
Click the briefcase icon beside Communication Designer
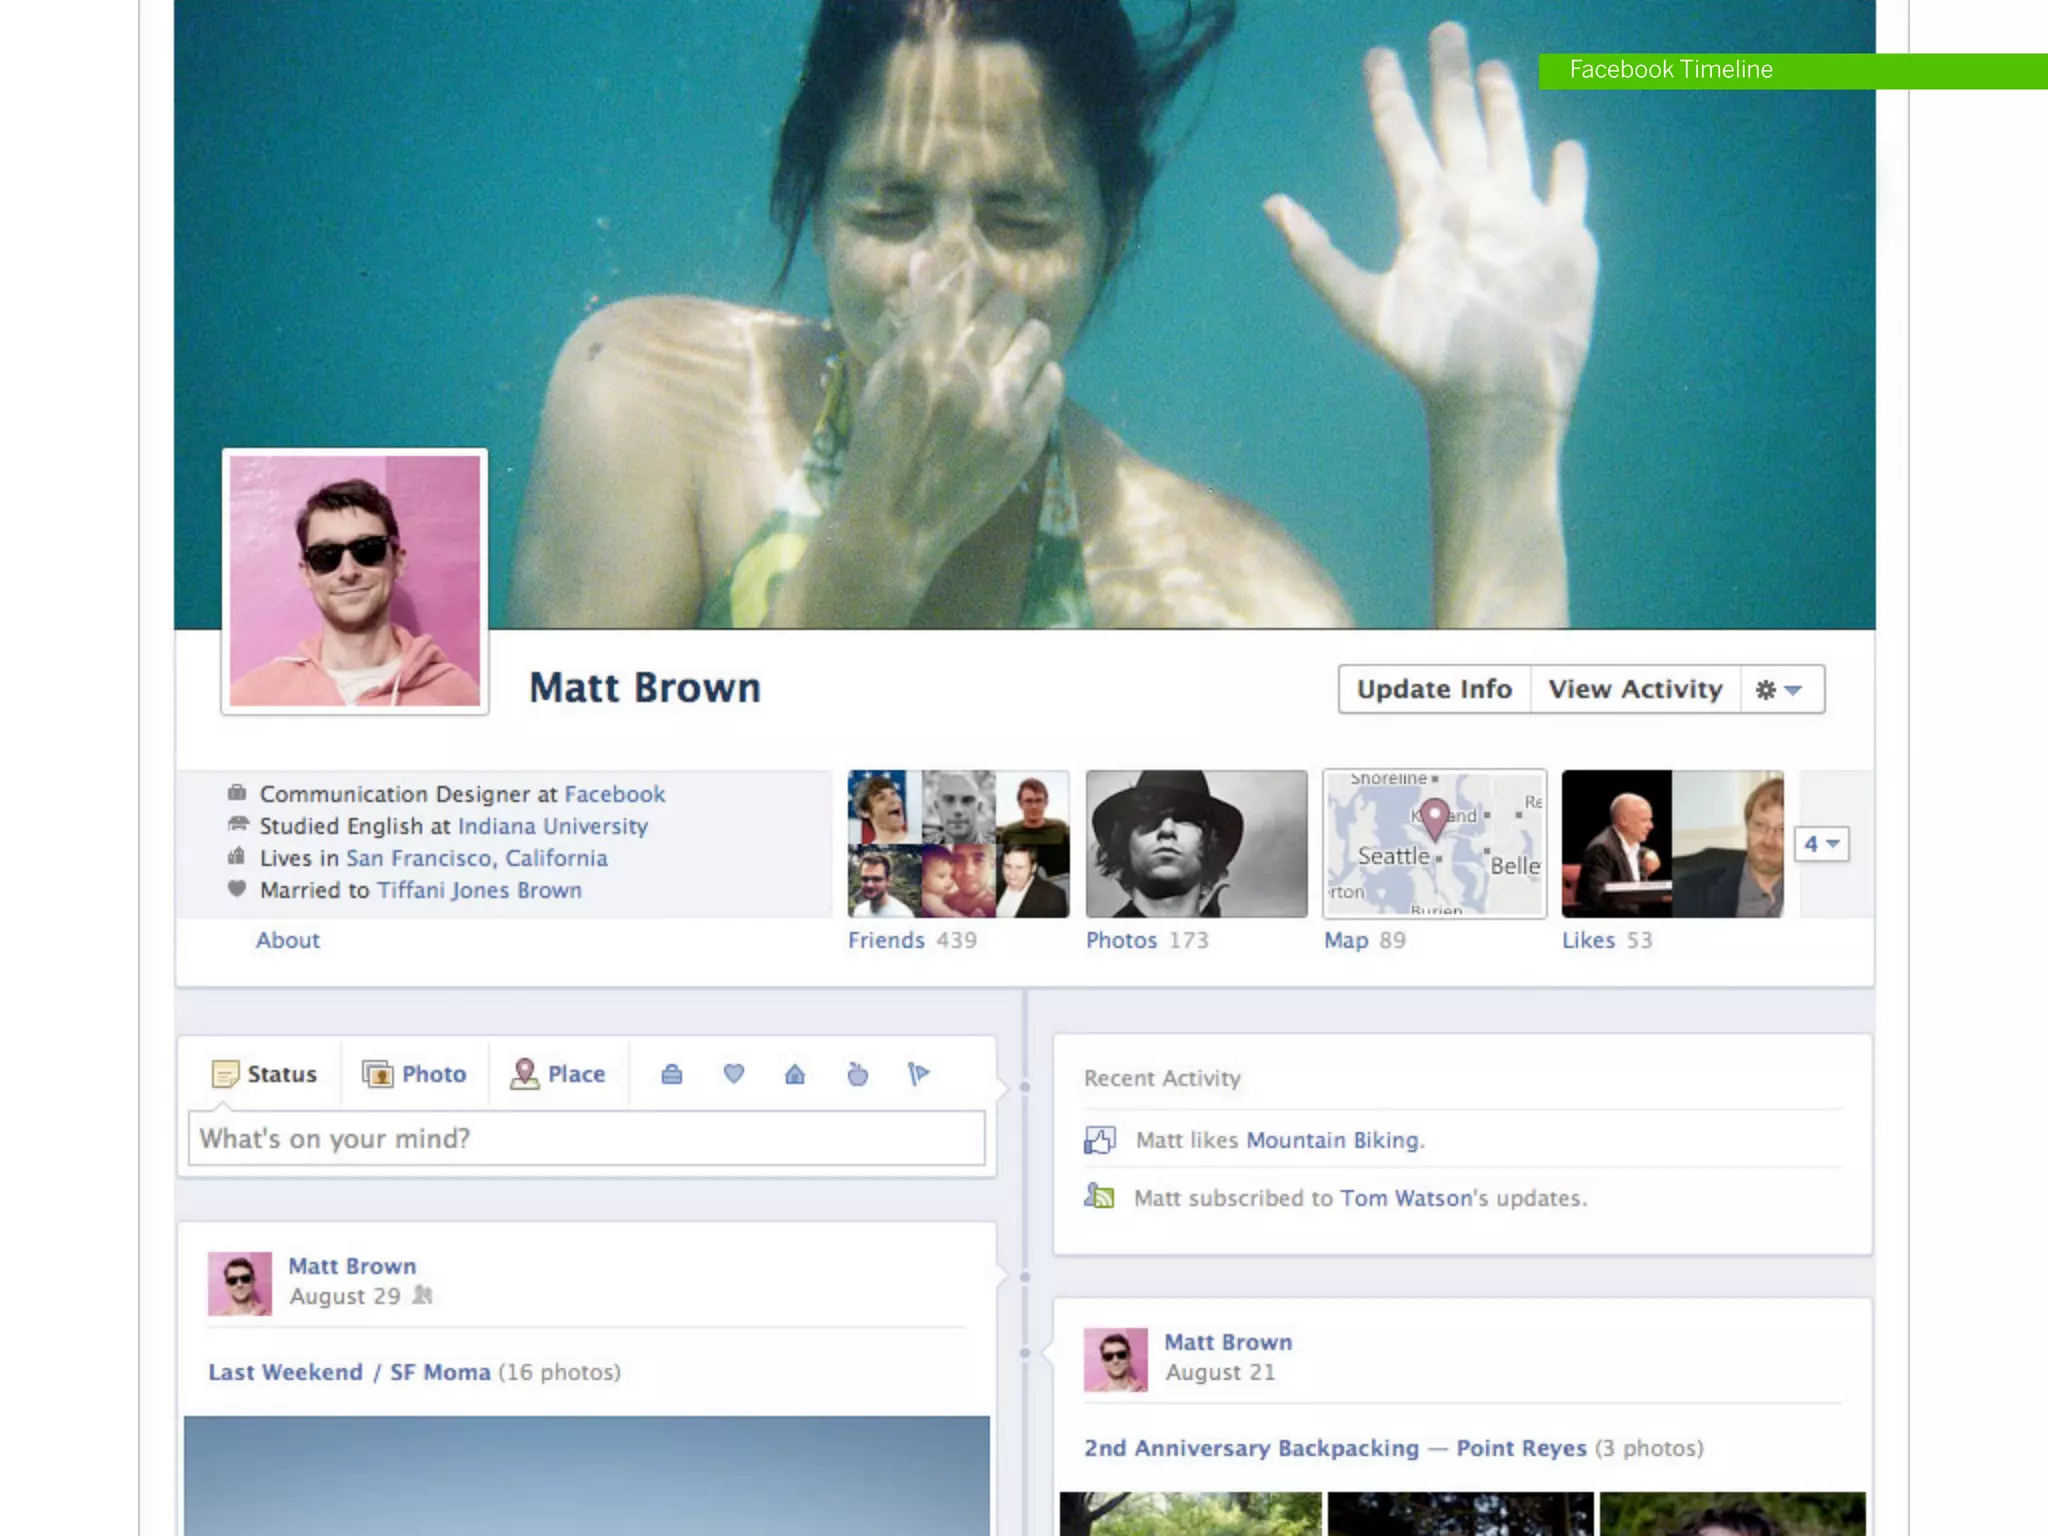tap(237, 793)
